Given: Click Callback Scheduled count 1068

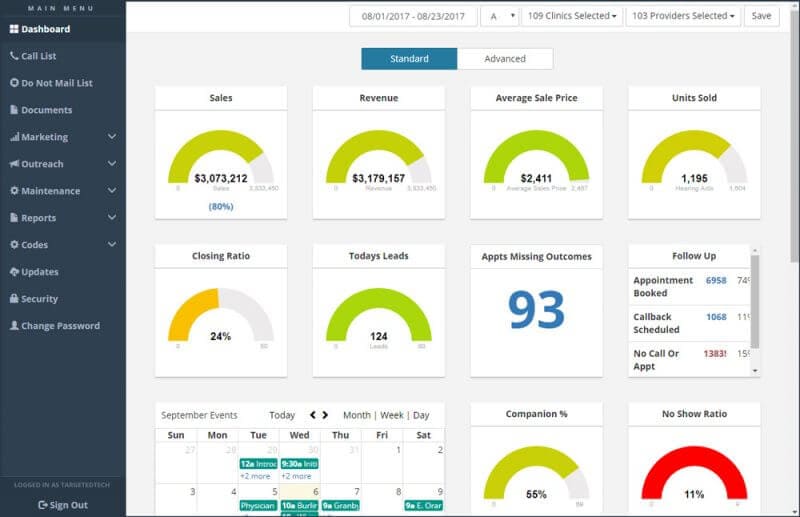Looking at the screenshot, I should [716, 317].
